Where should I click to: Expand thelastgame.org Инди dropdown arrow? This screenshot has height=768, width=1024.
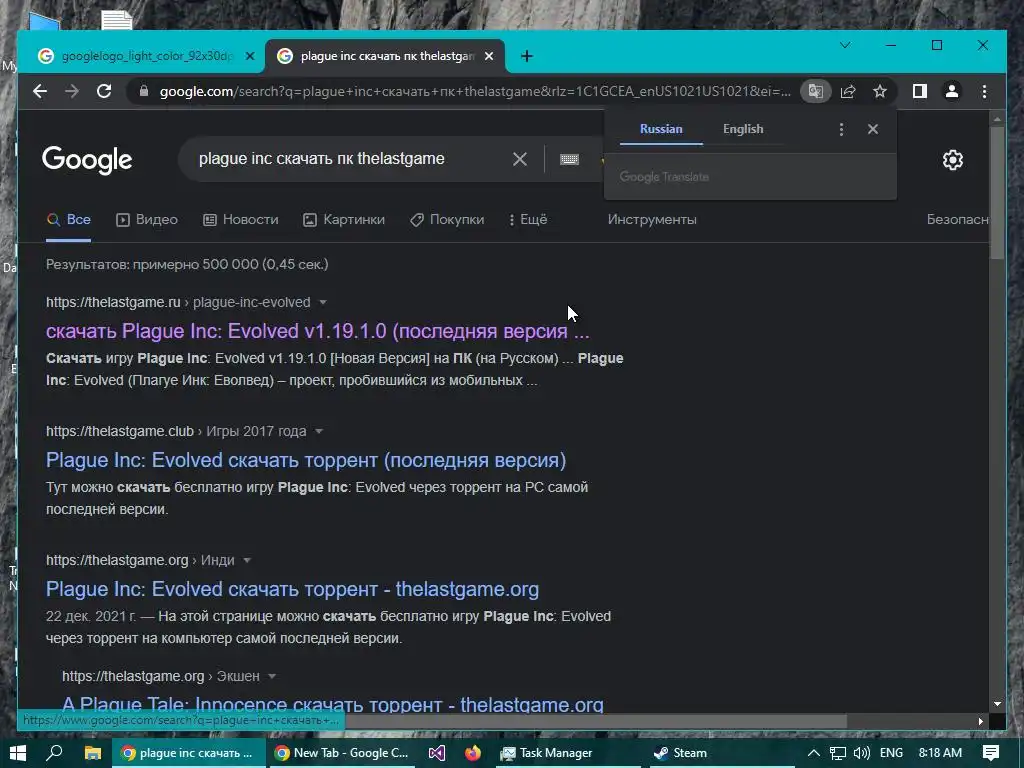247,560
